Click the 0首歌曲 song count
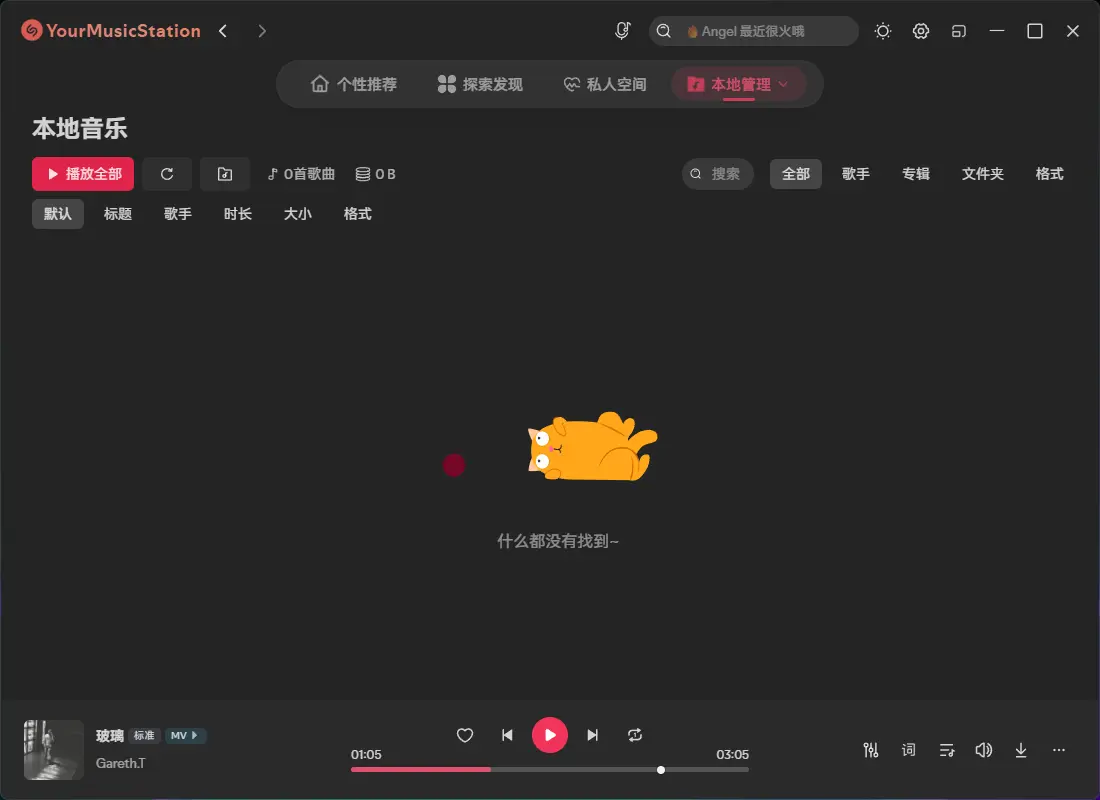This screenshot has height=800, width=1100. (x=301, y=174)
